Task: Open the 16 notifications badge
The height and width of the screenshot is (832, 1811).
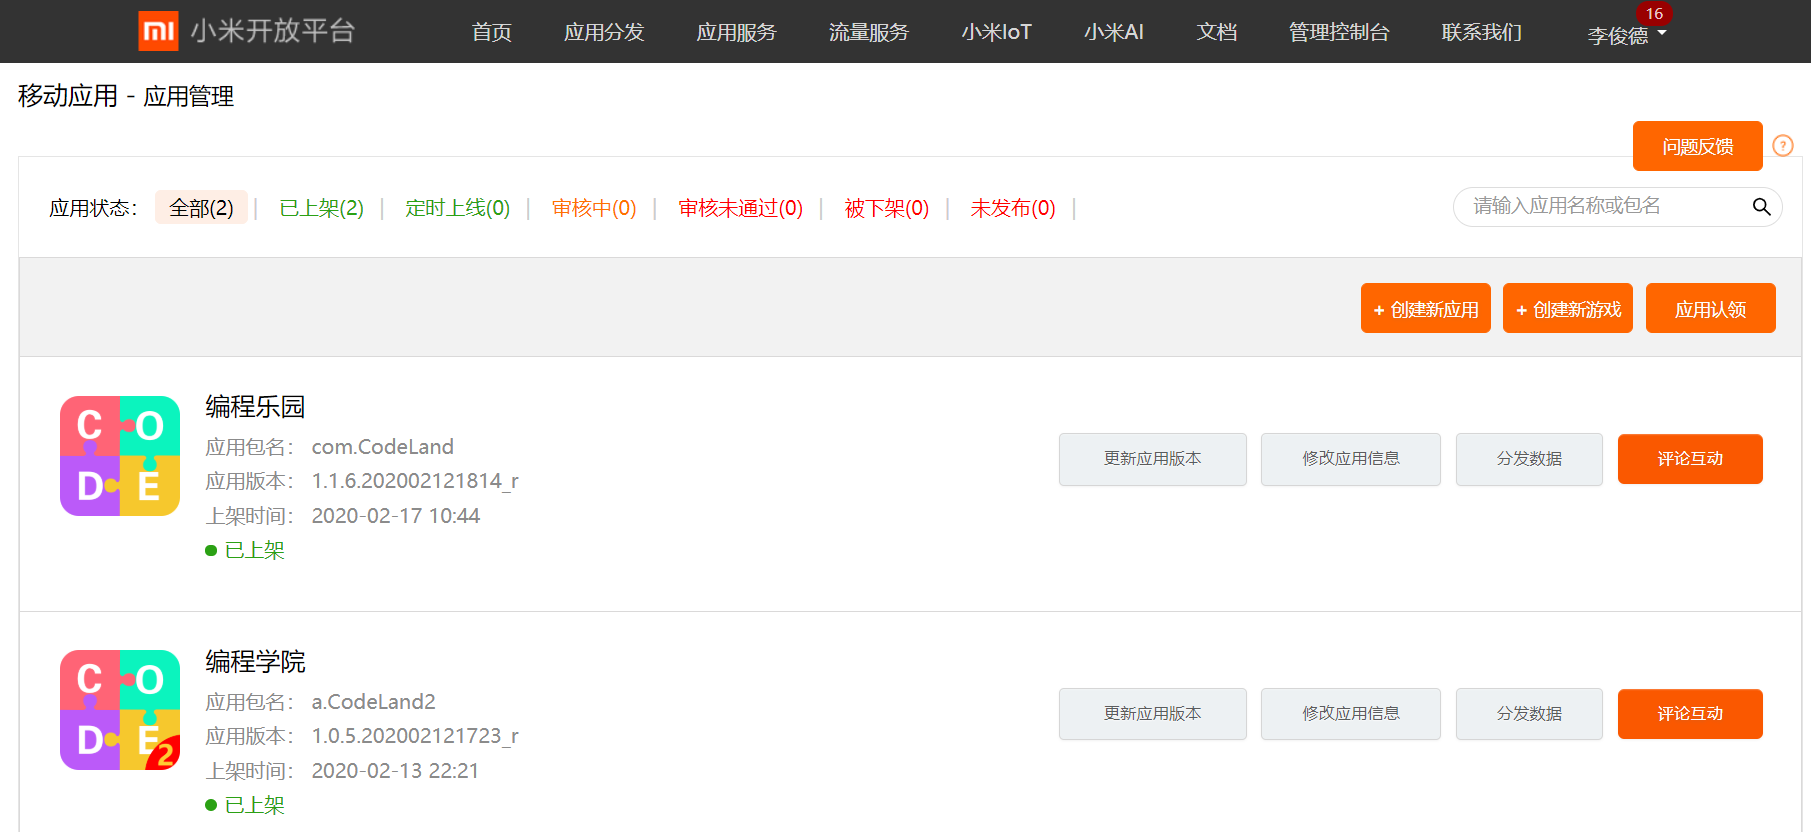Action: coord(1654,13)
